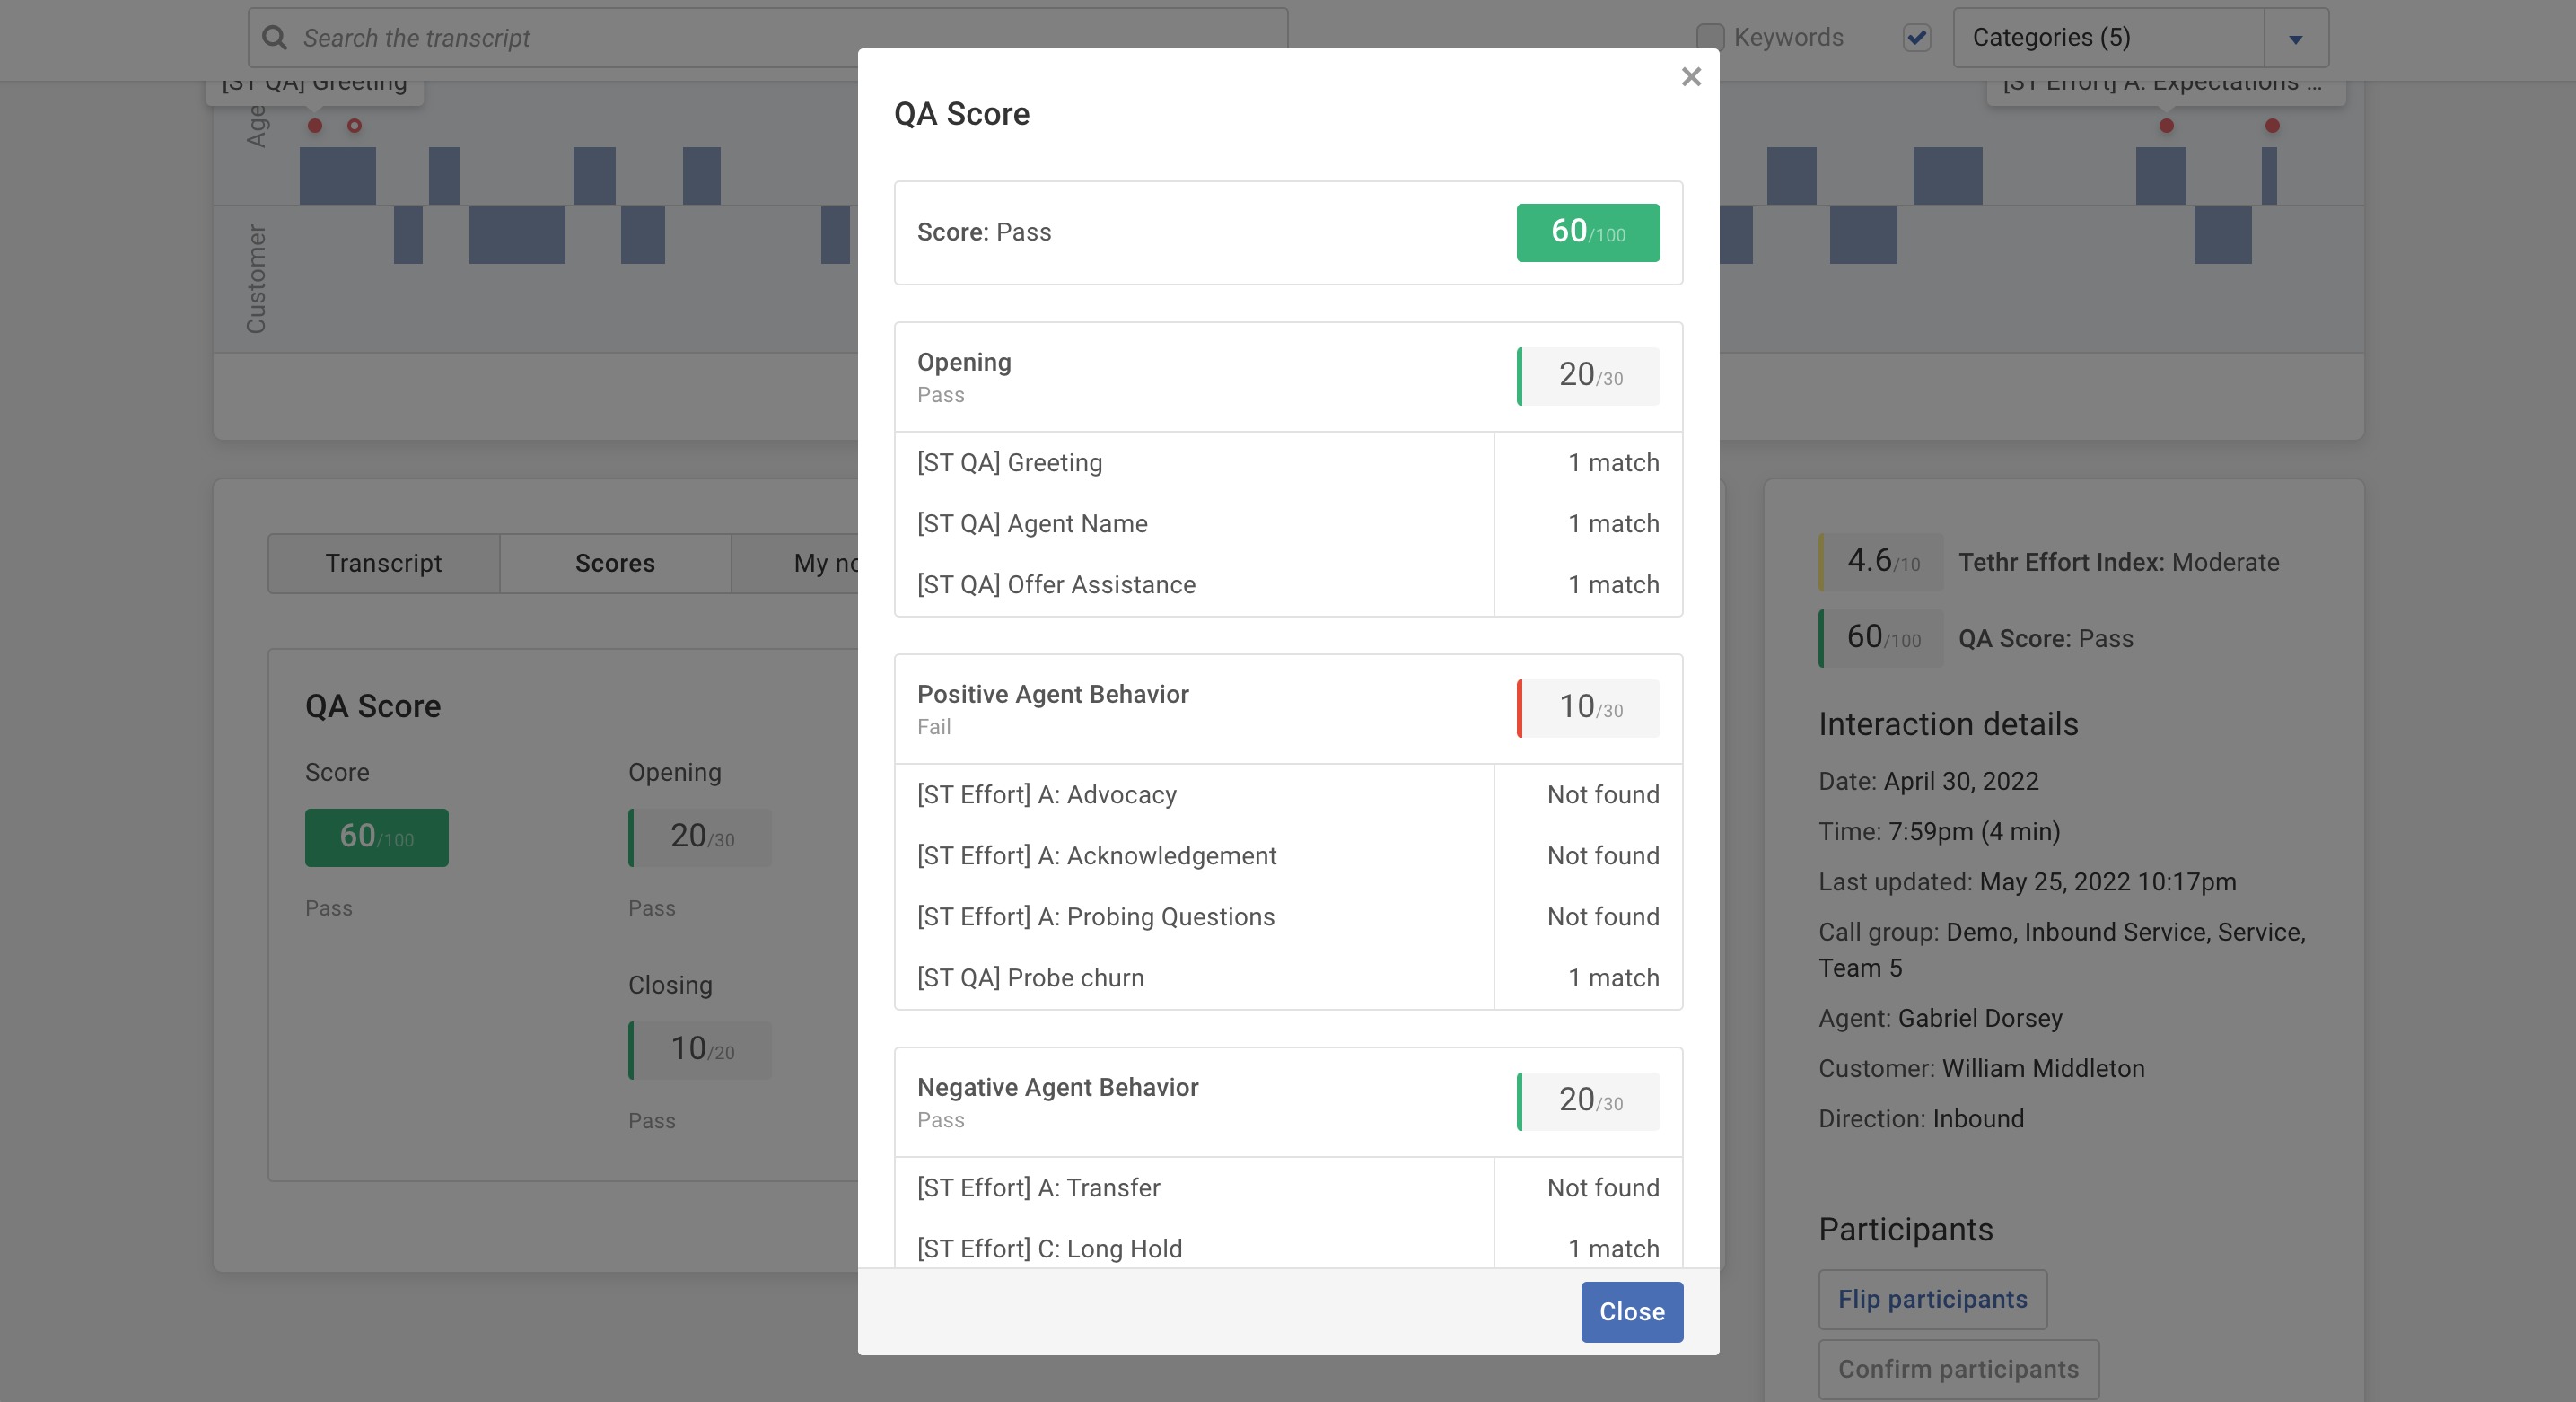Select the Scores tab
Viewport: 2576px width, 1402px height.
(614, 563)
